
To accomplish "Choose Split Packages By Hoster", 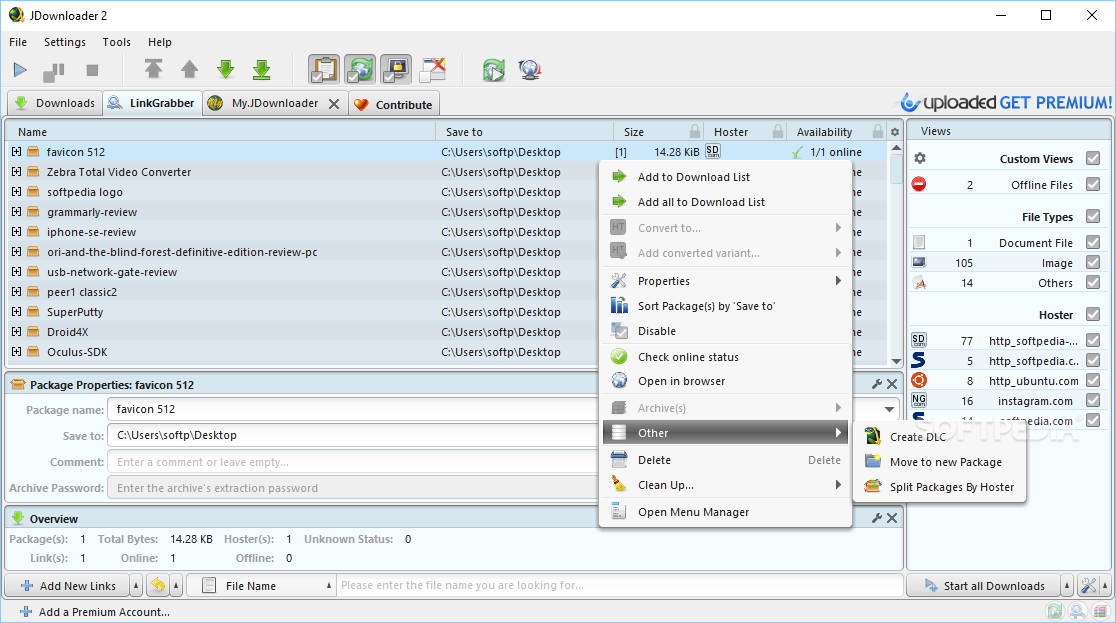I will pos(939,487).
